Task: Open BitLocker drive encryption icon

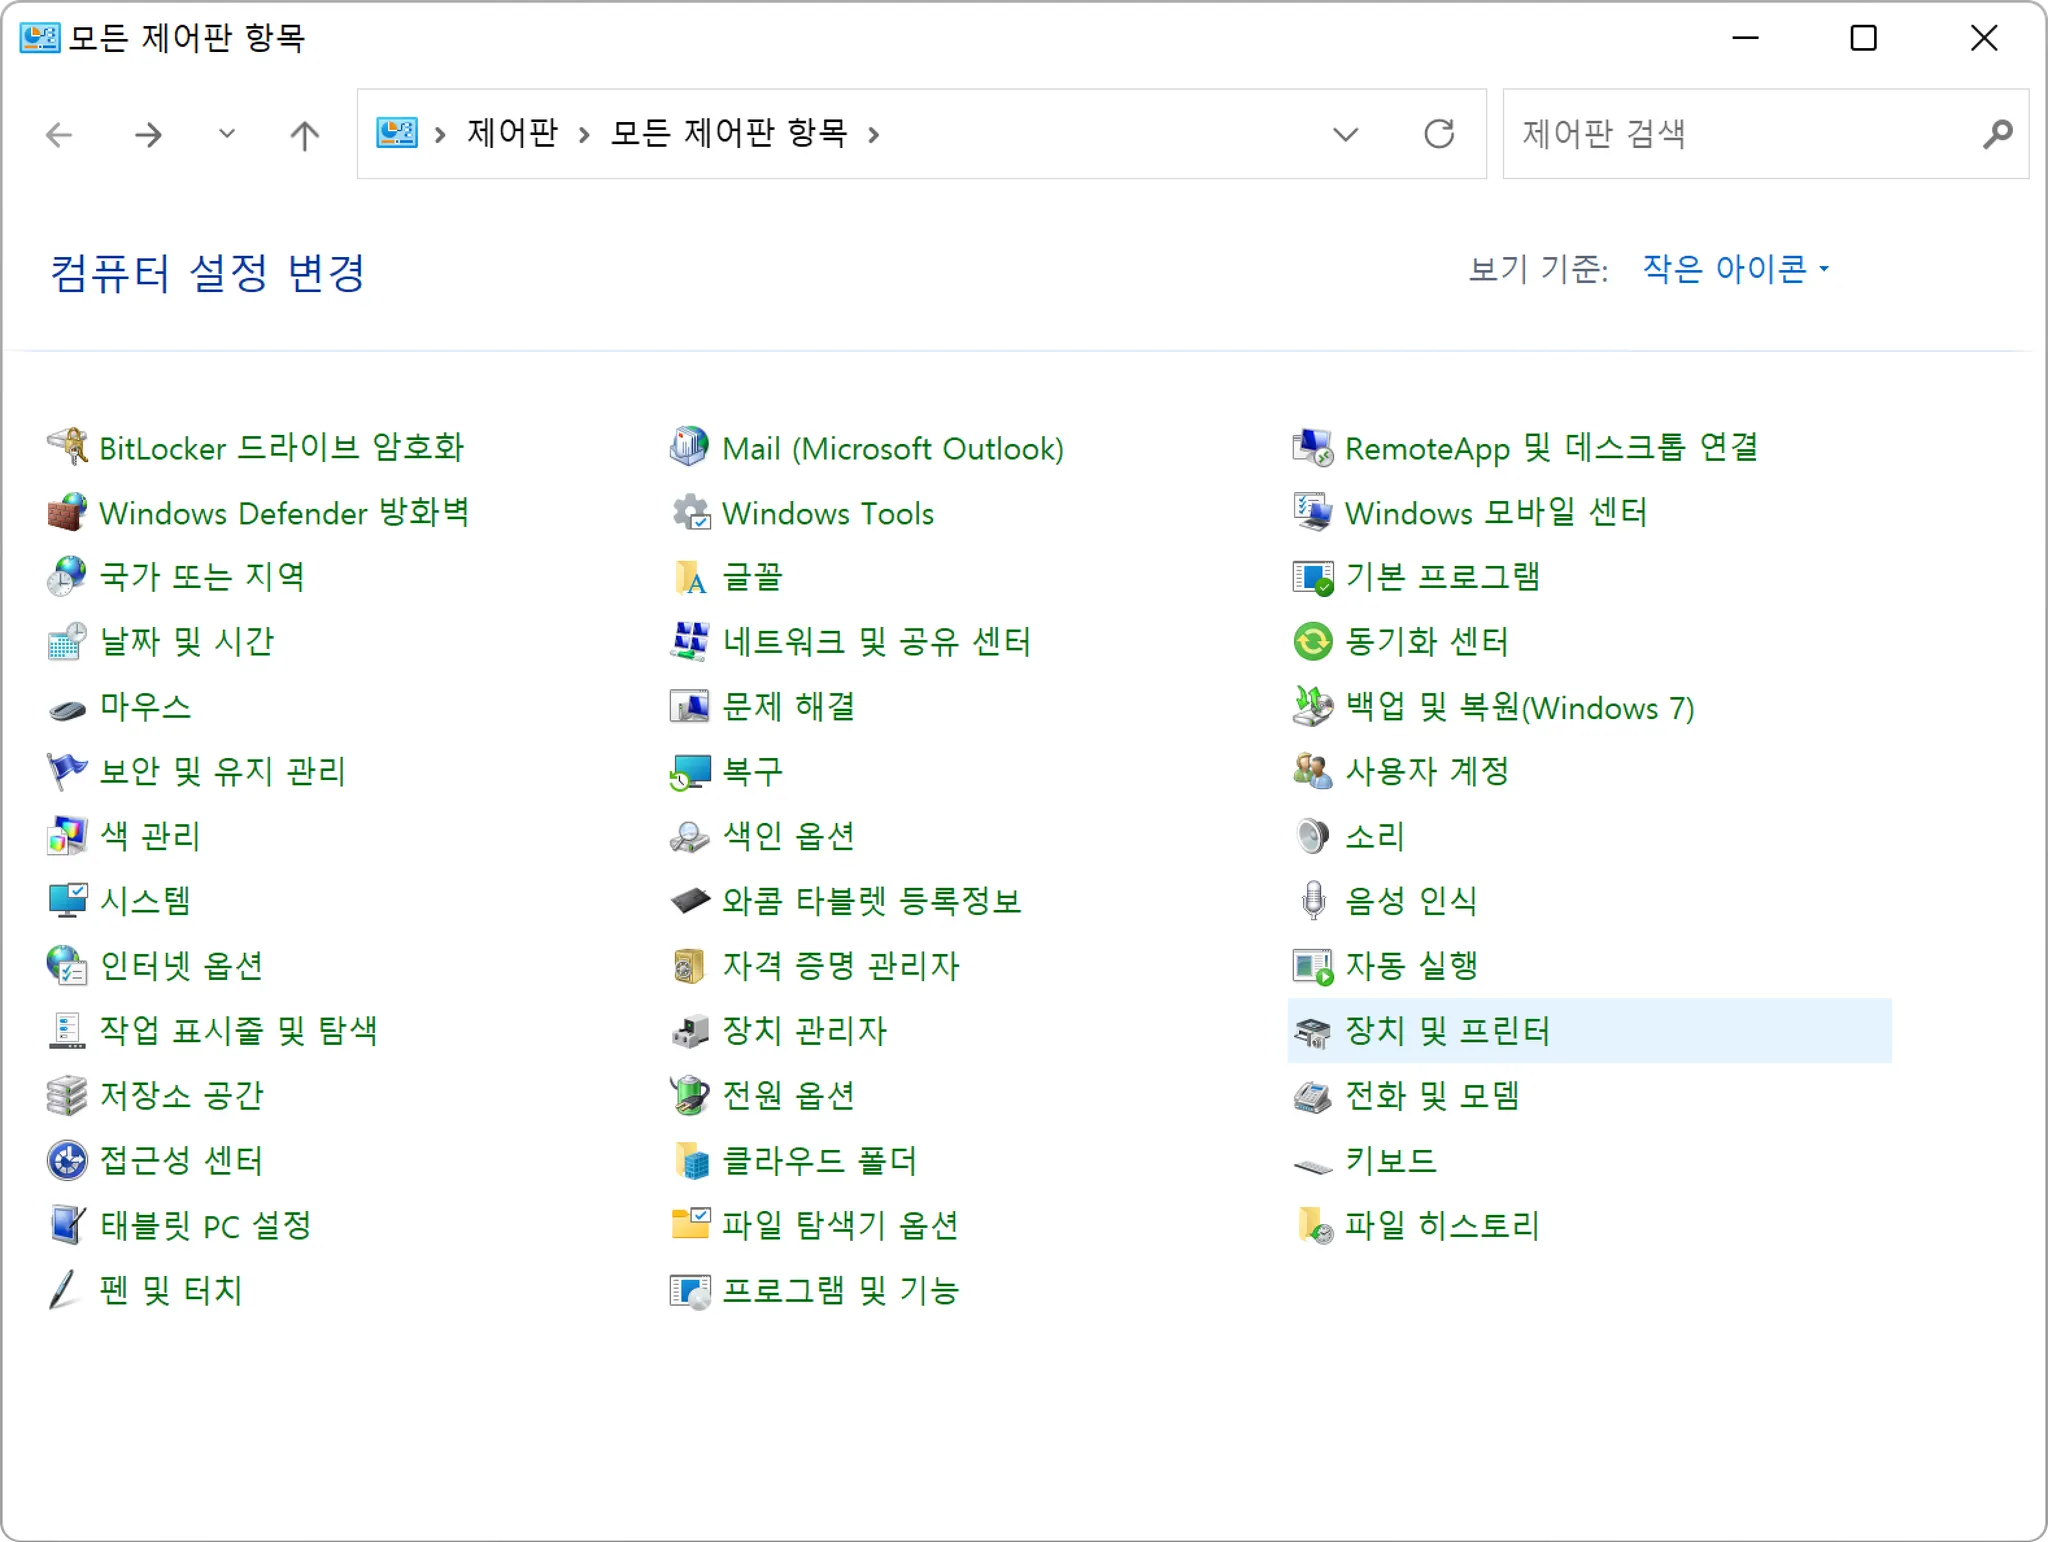Action: tap(68, 446)
